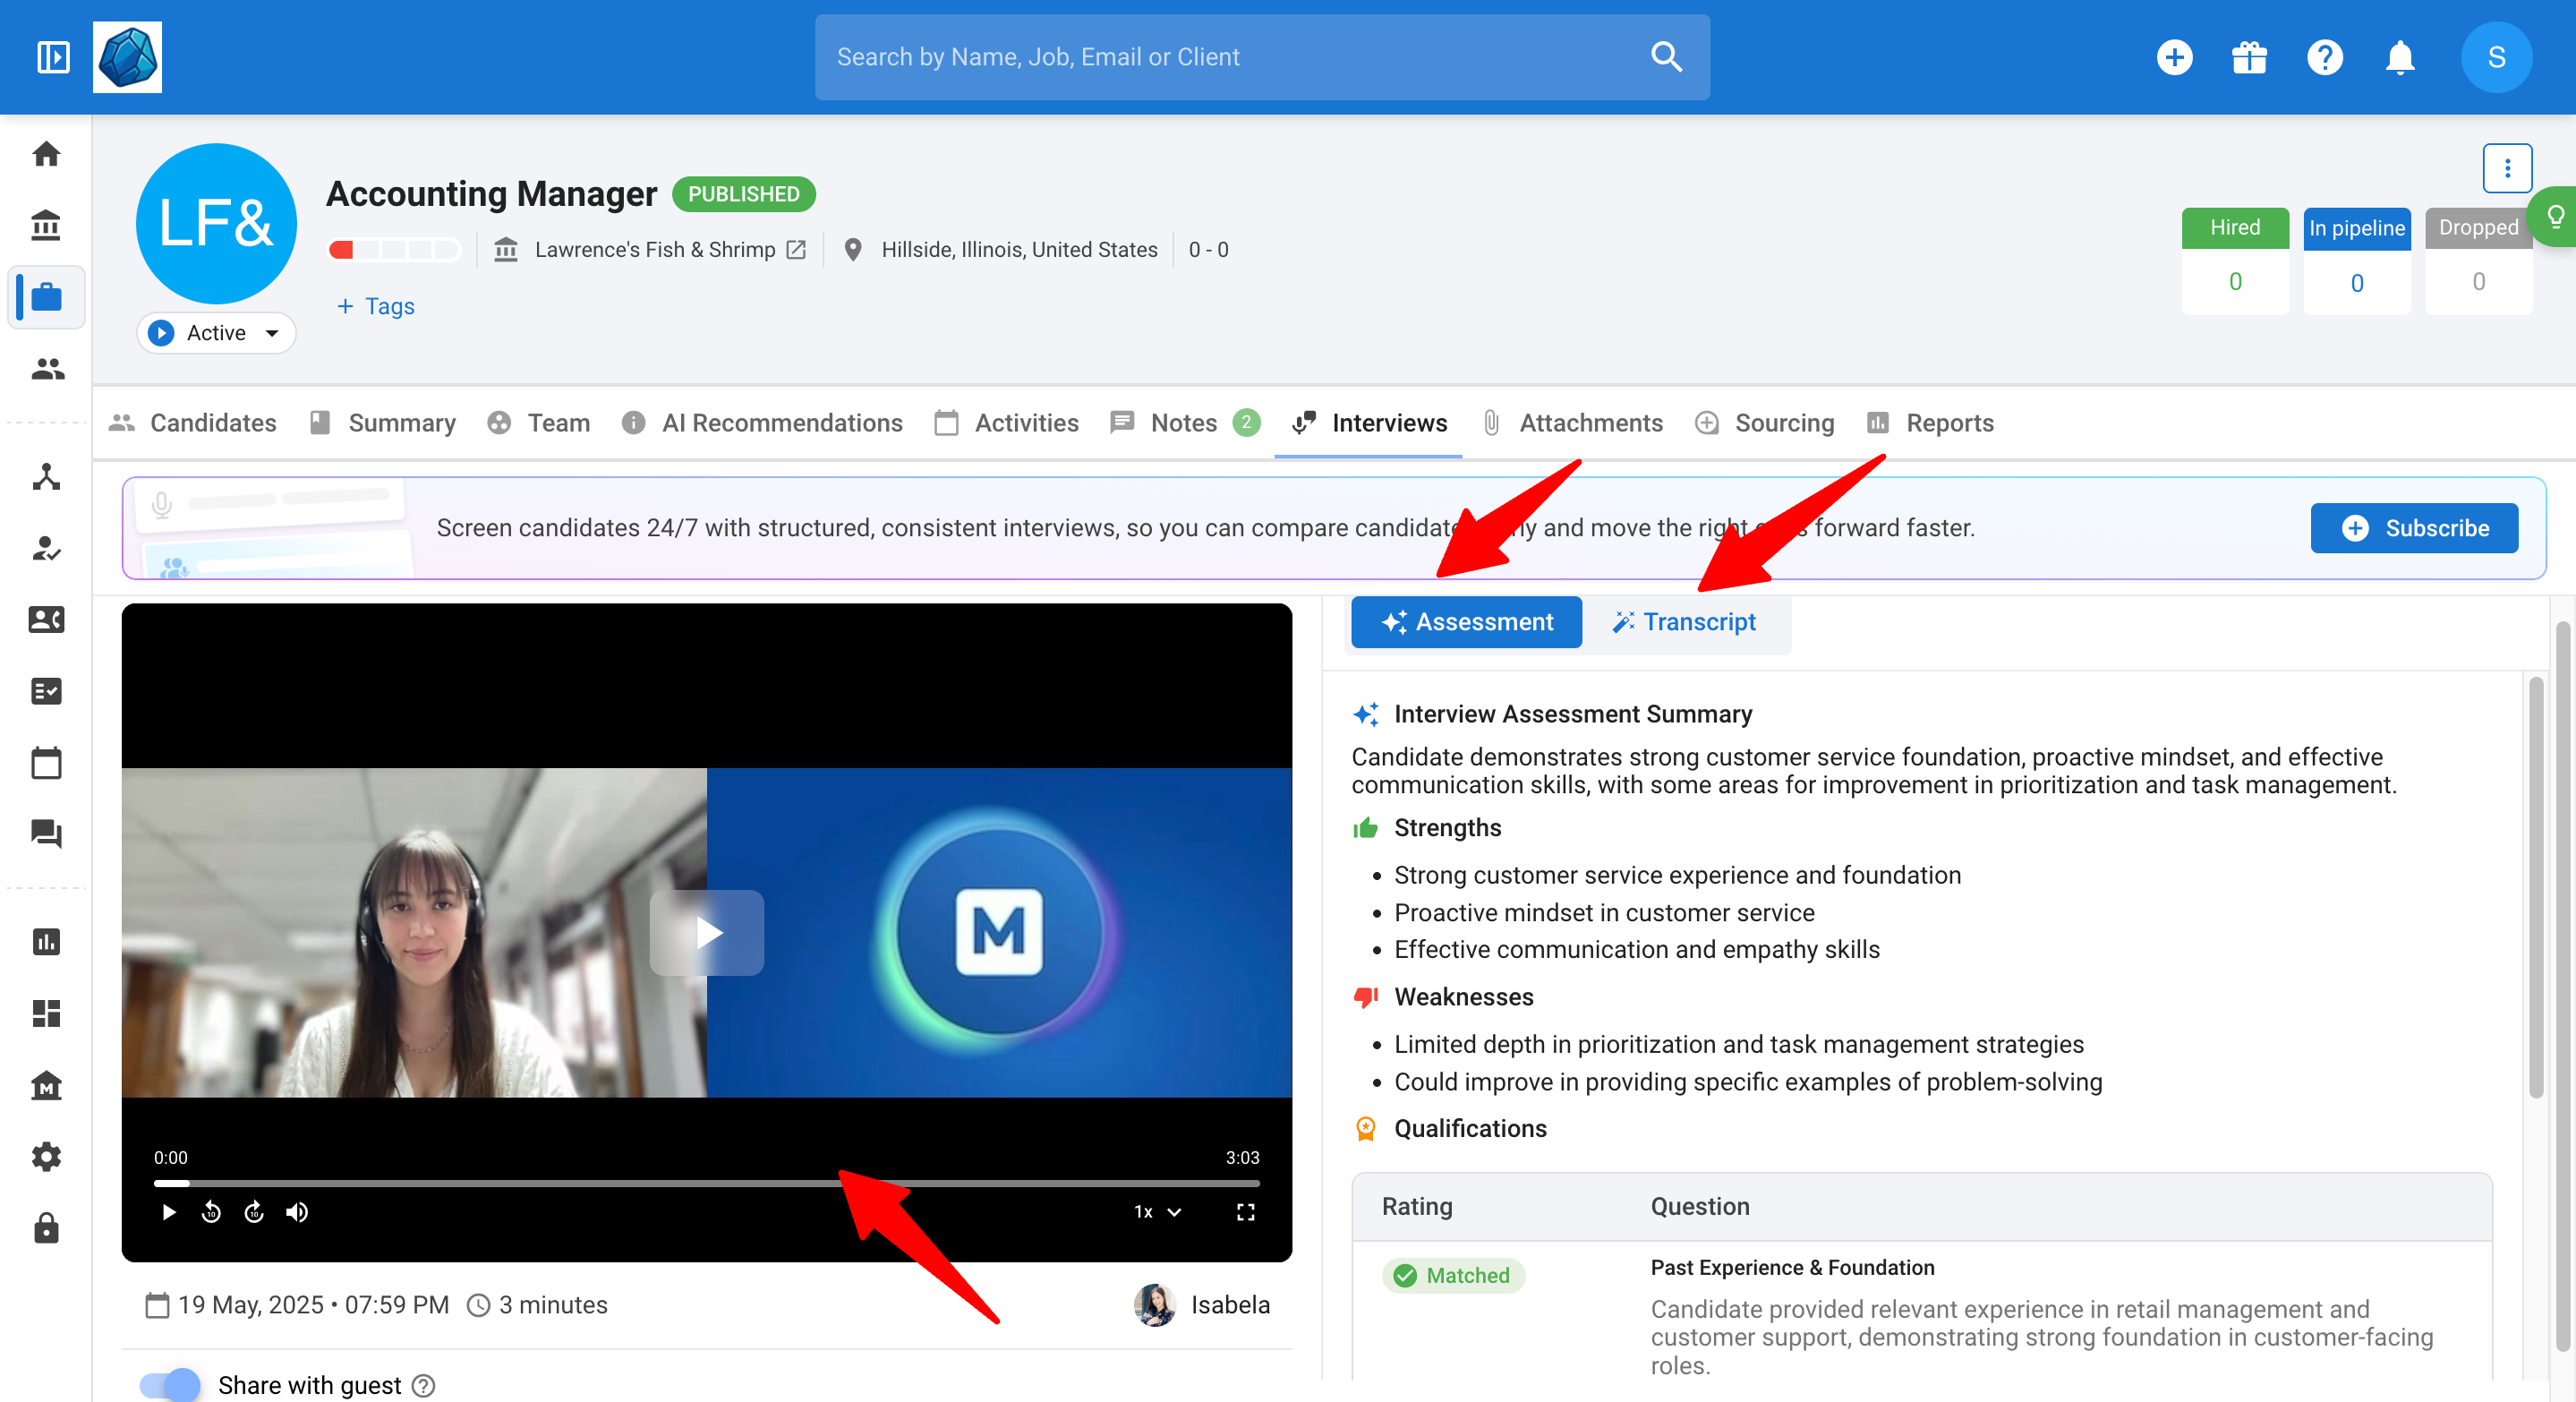Open the Home icon in the sidebar
Viewport: 2576px width, 1402px height.
click(x=46, y=153)
